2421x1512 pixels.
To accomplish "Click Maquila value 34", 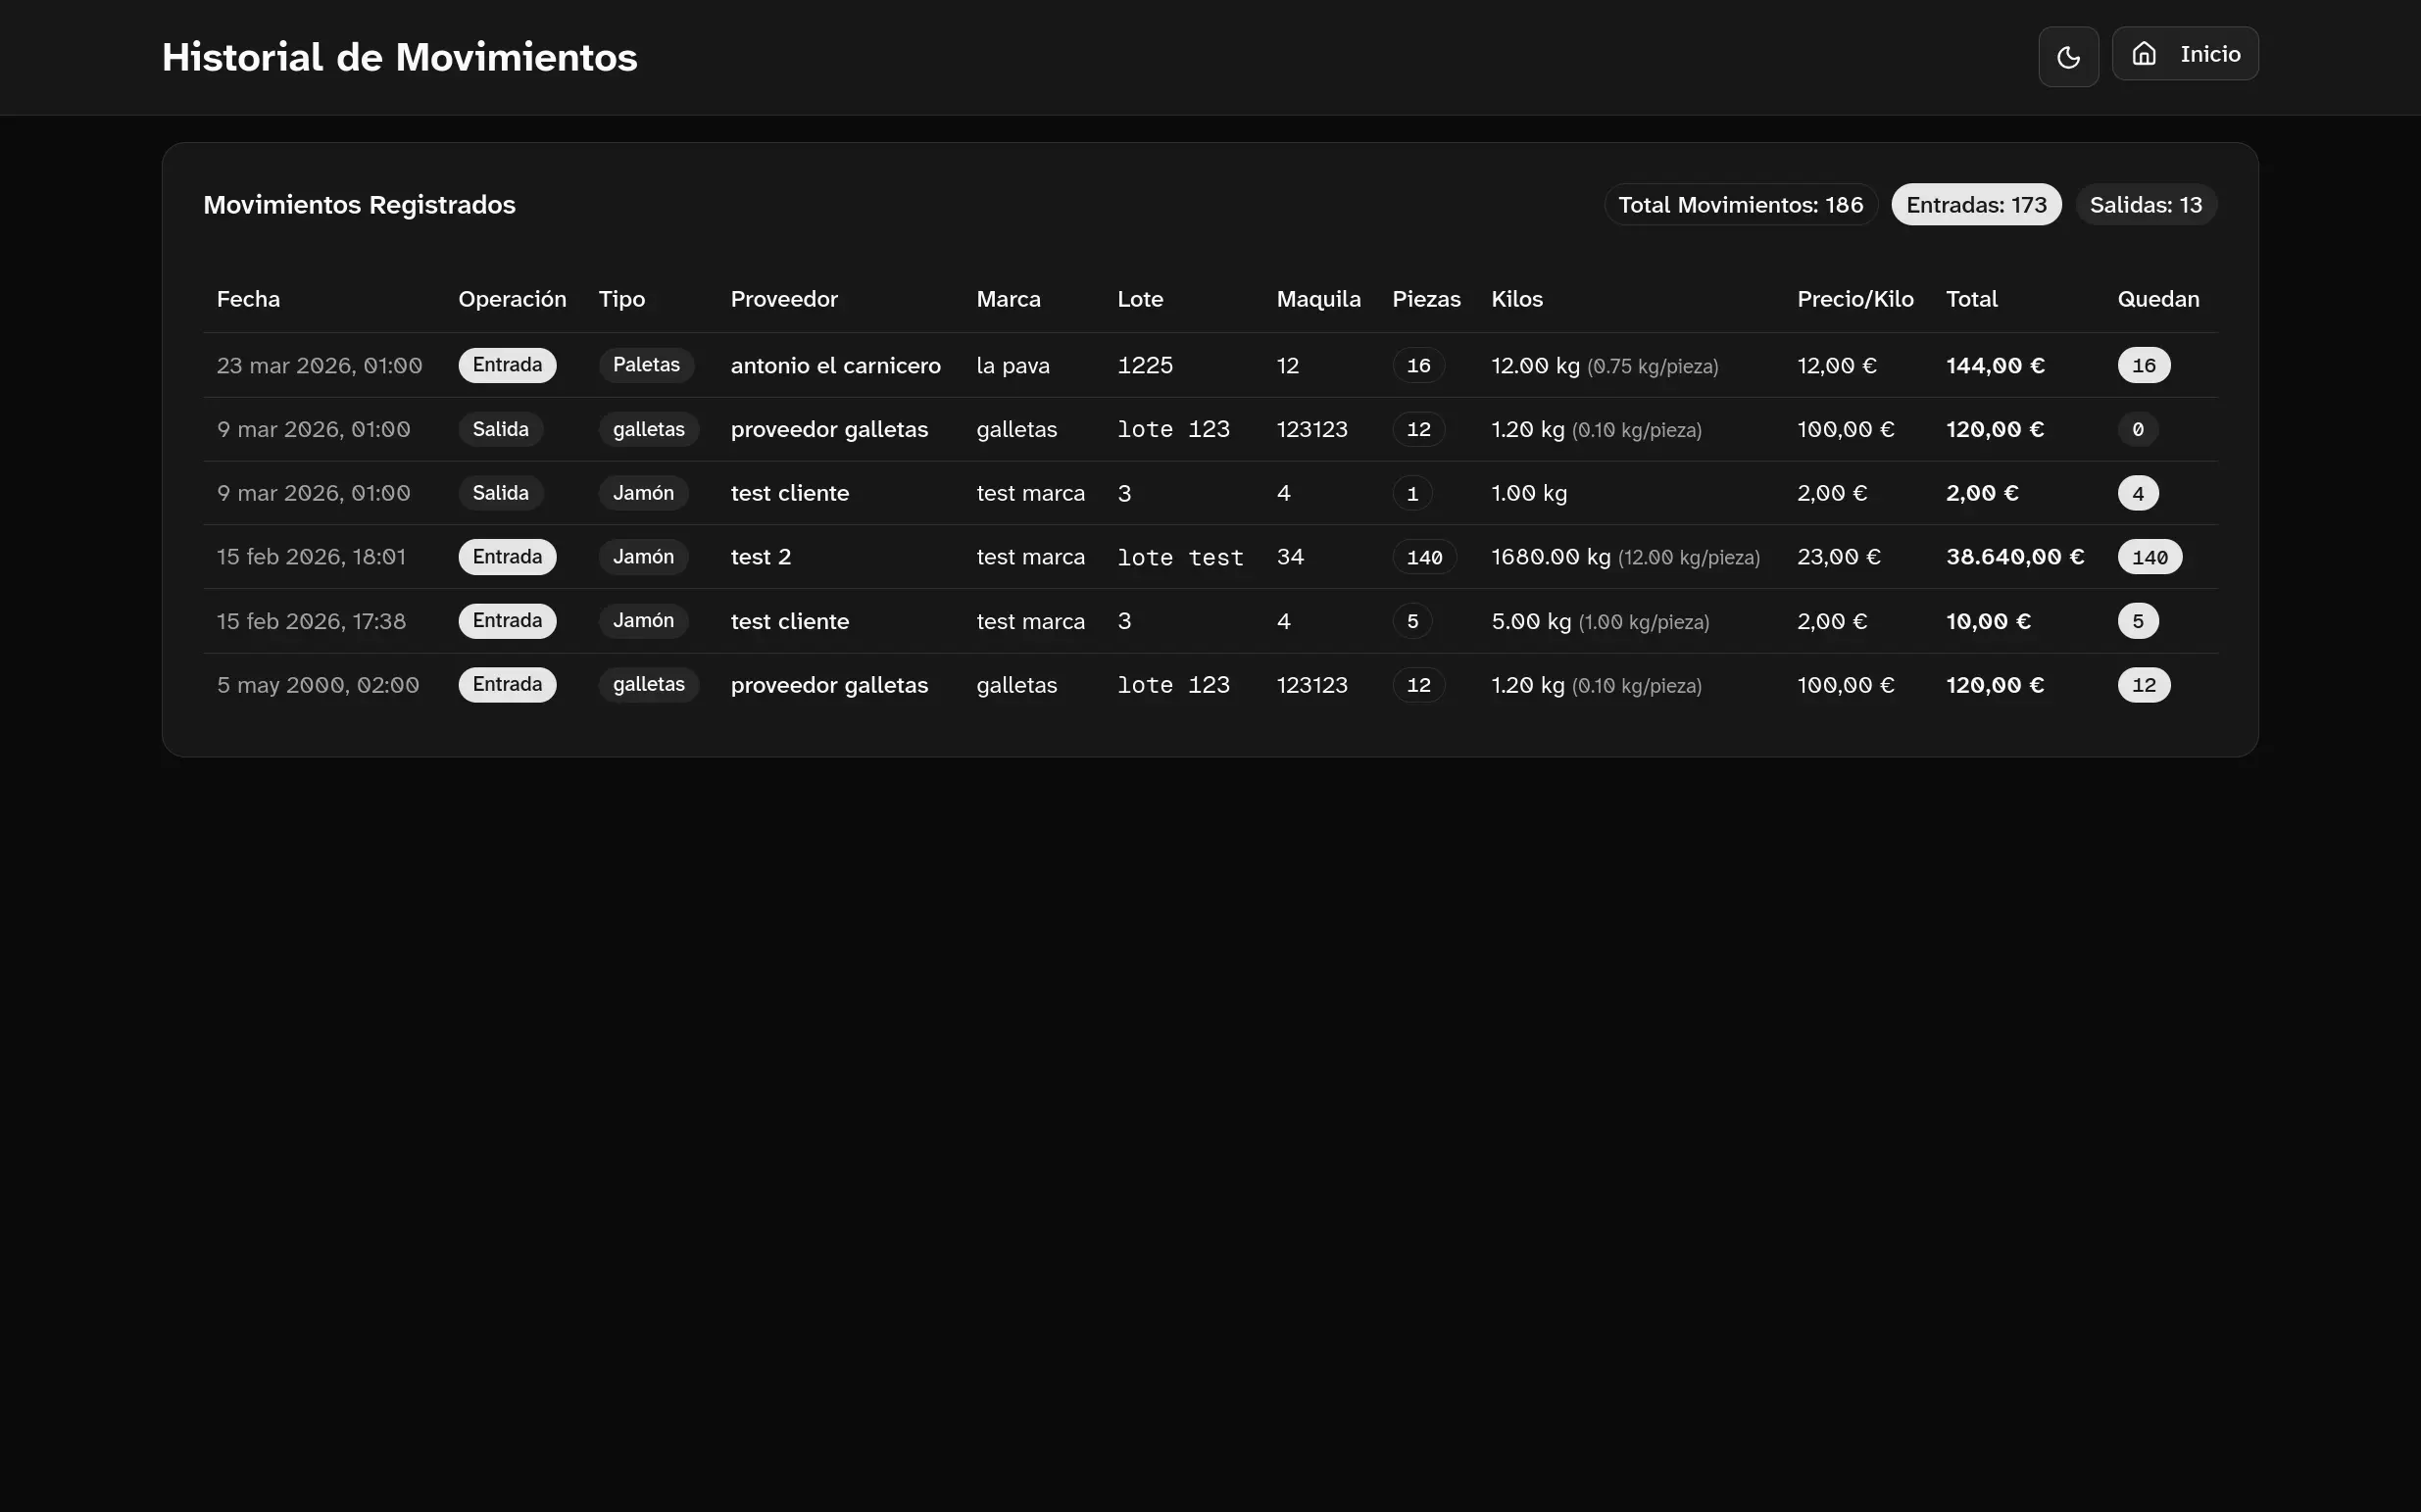I will (1289, 557).
